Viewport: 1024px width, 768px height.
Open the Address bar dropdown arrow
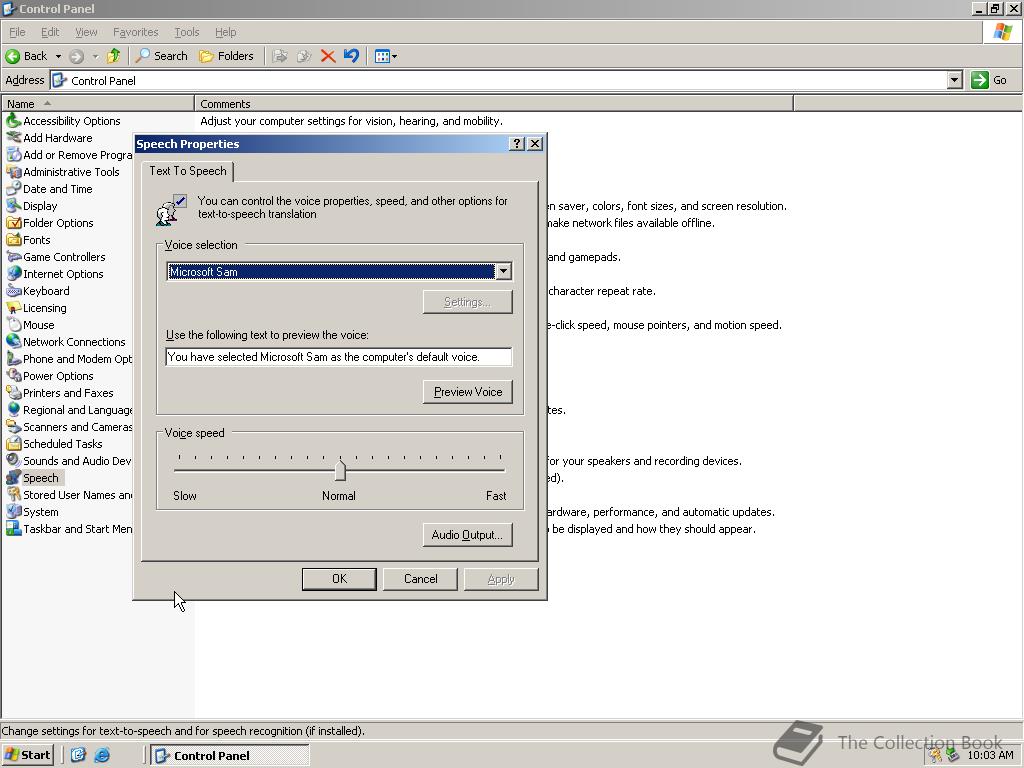(955, 80)
